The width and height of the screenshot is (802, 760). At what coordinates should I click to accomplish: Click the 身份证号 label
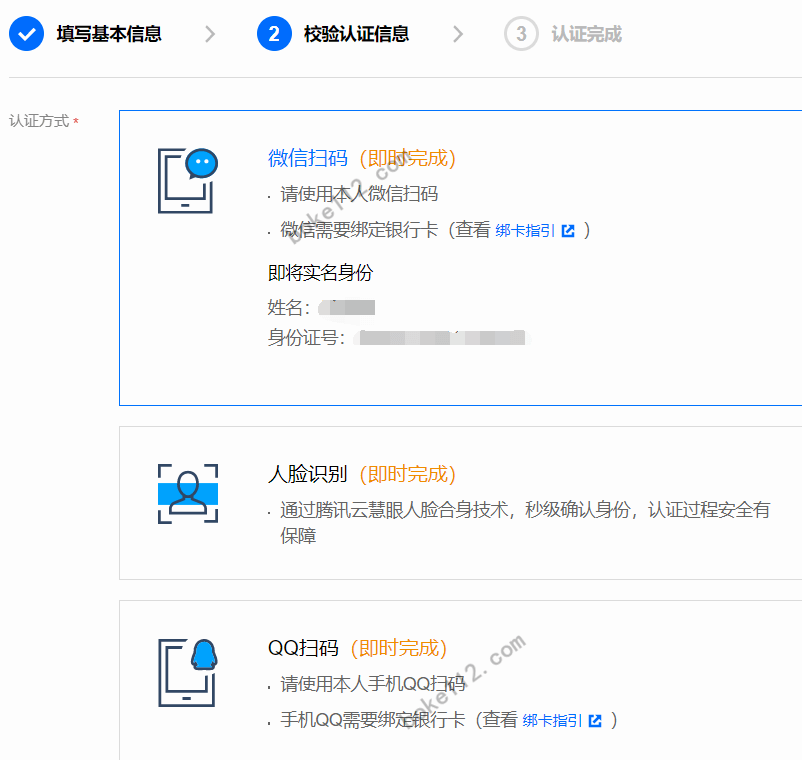click(x=306, y=338)
